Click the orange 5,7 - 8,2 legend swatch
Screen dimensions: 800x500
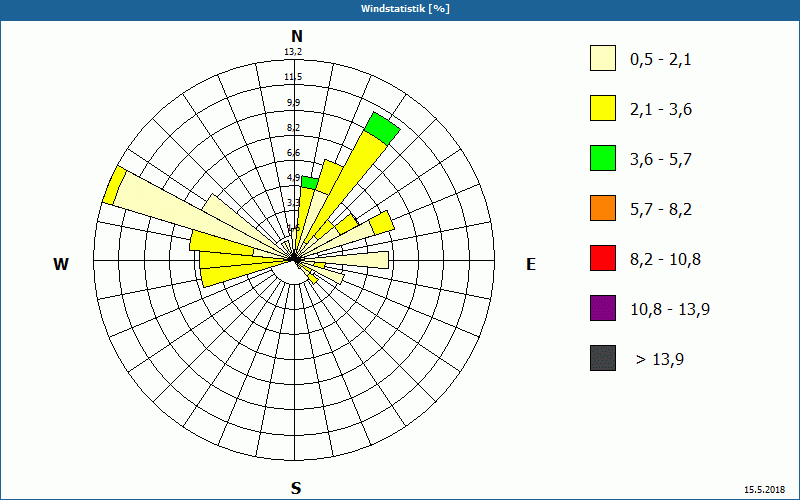603,208
